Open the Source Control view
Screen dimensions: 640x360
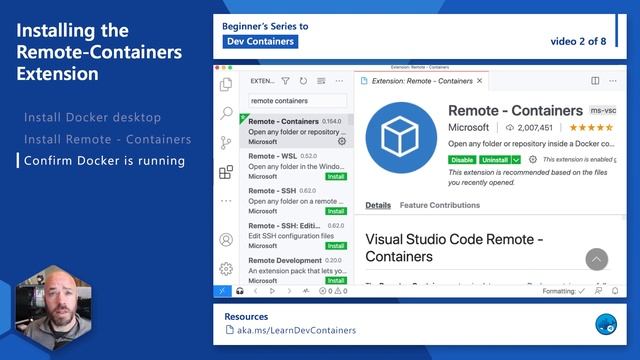[x=226, y=142]
